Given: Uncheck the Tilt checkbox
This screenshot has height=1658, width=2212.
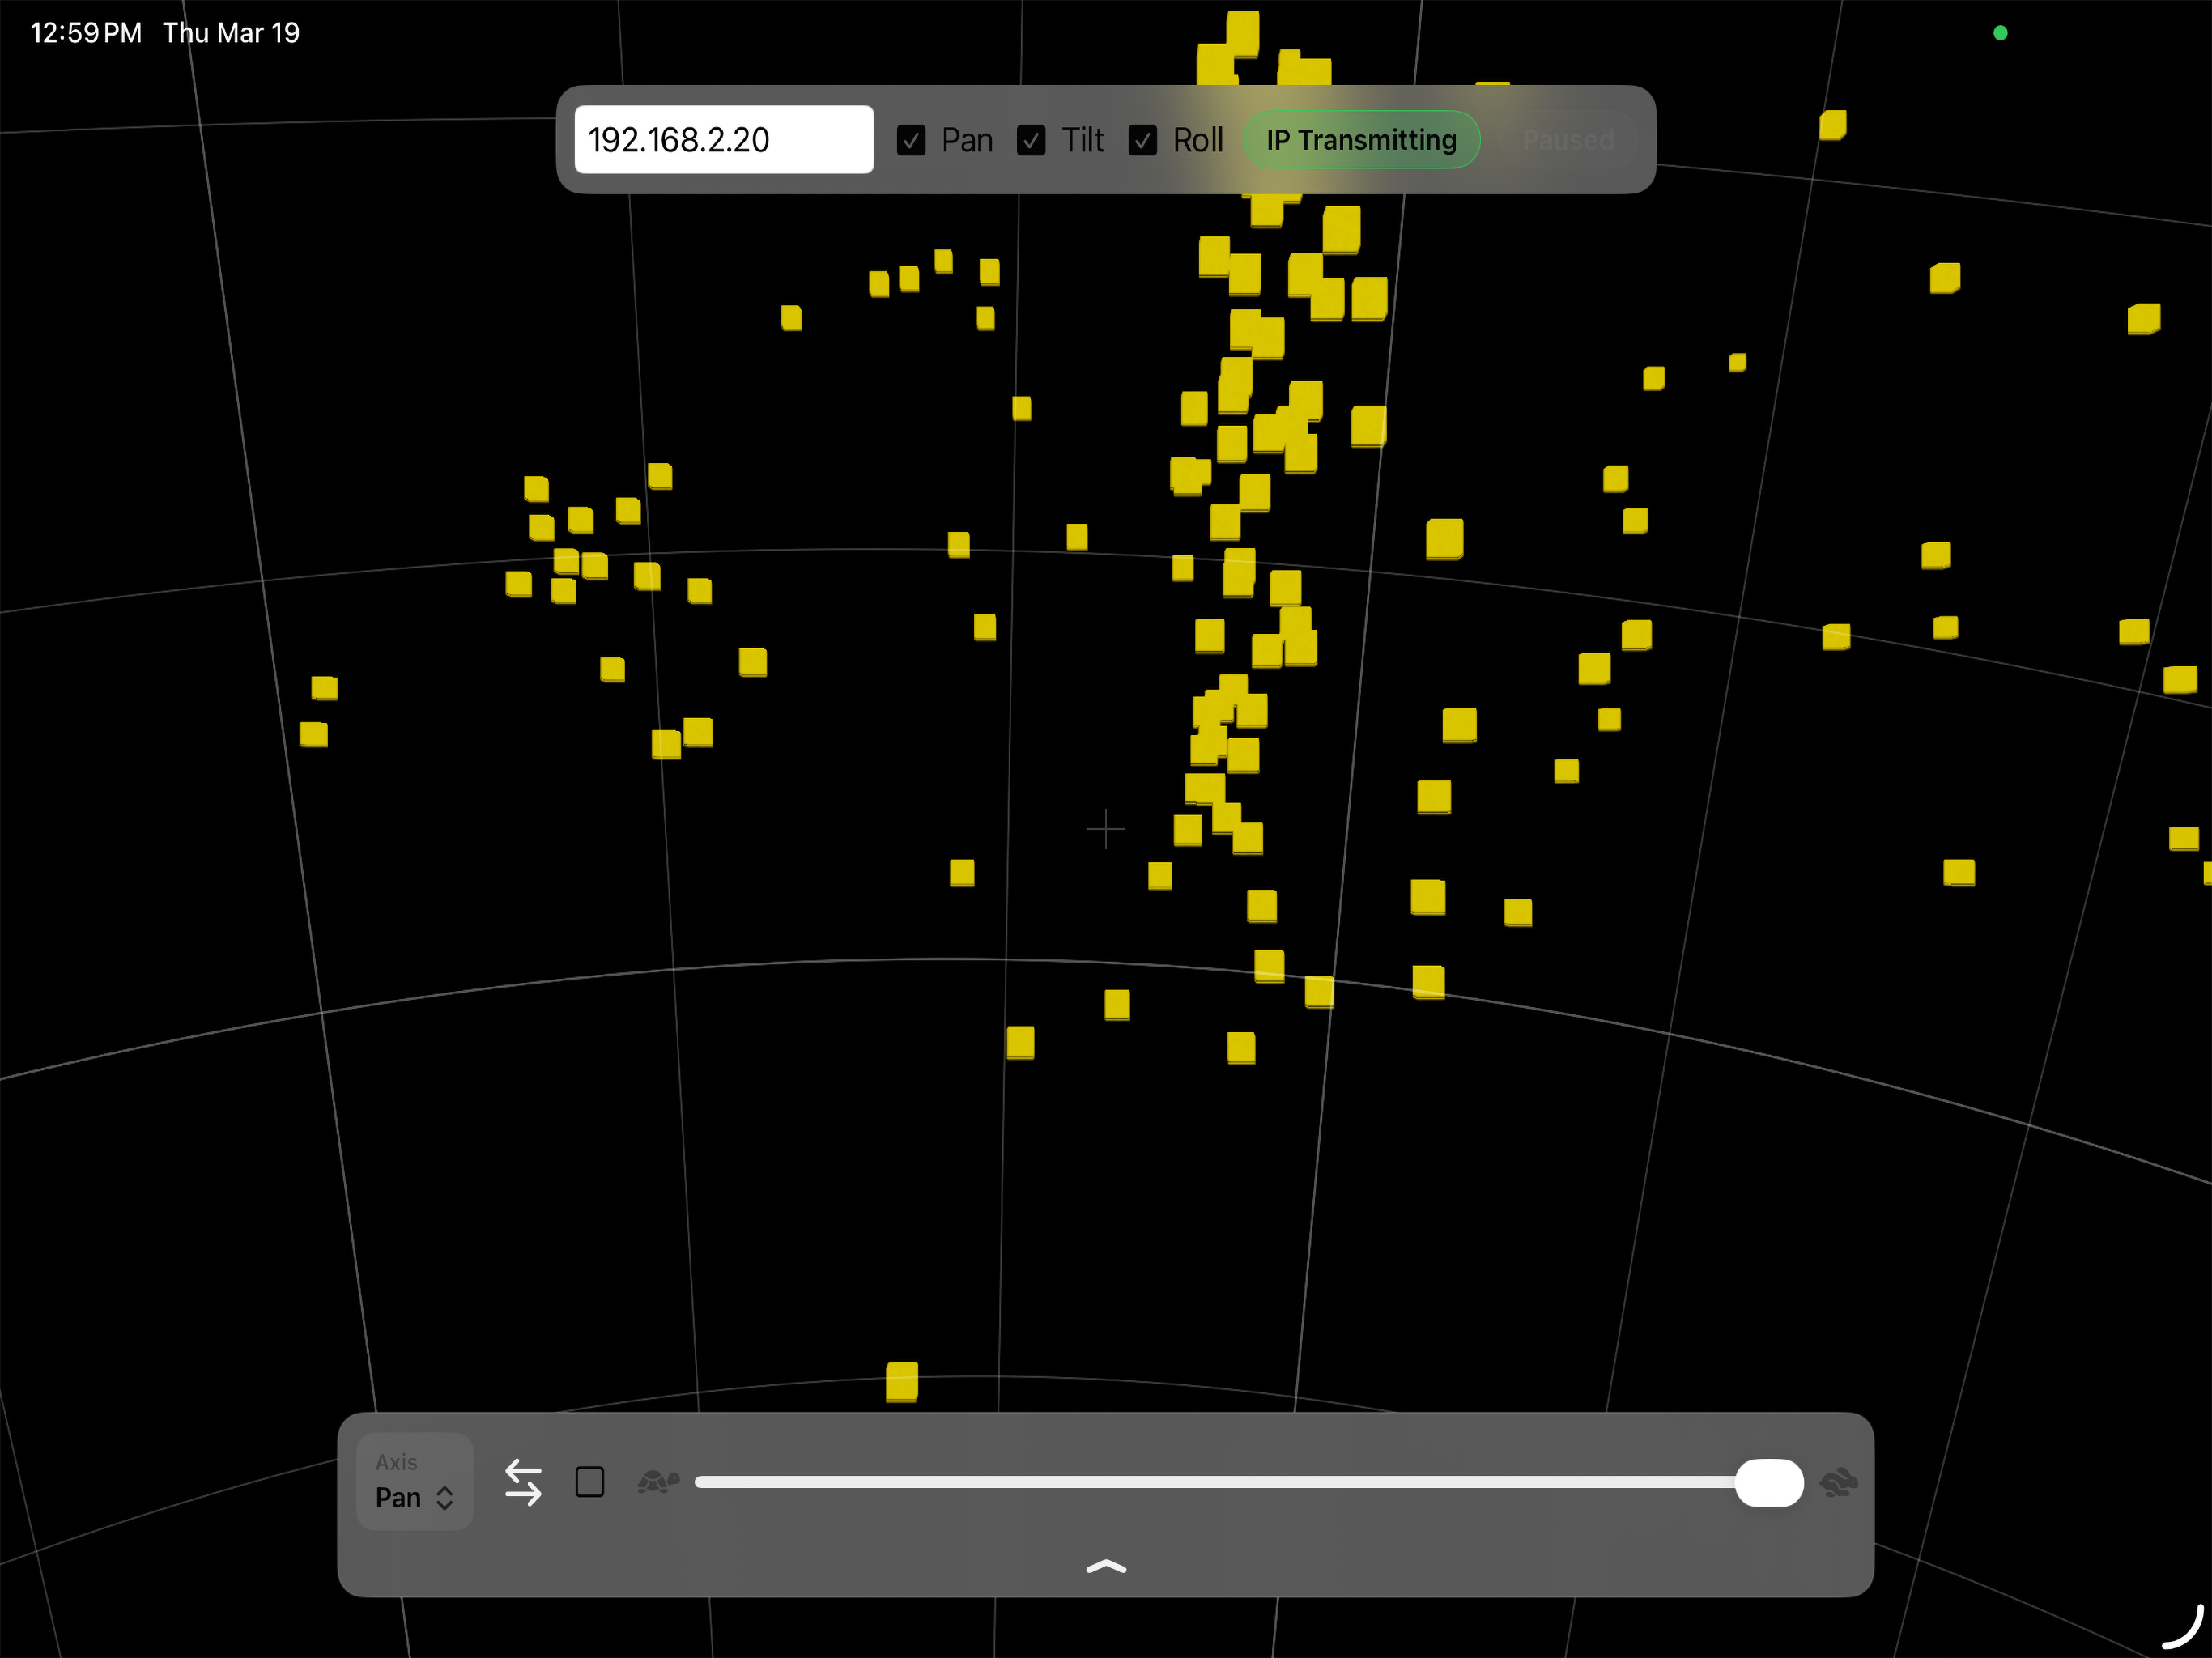Looking at the screenshot, I should (x=1031, y=141).
